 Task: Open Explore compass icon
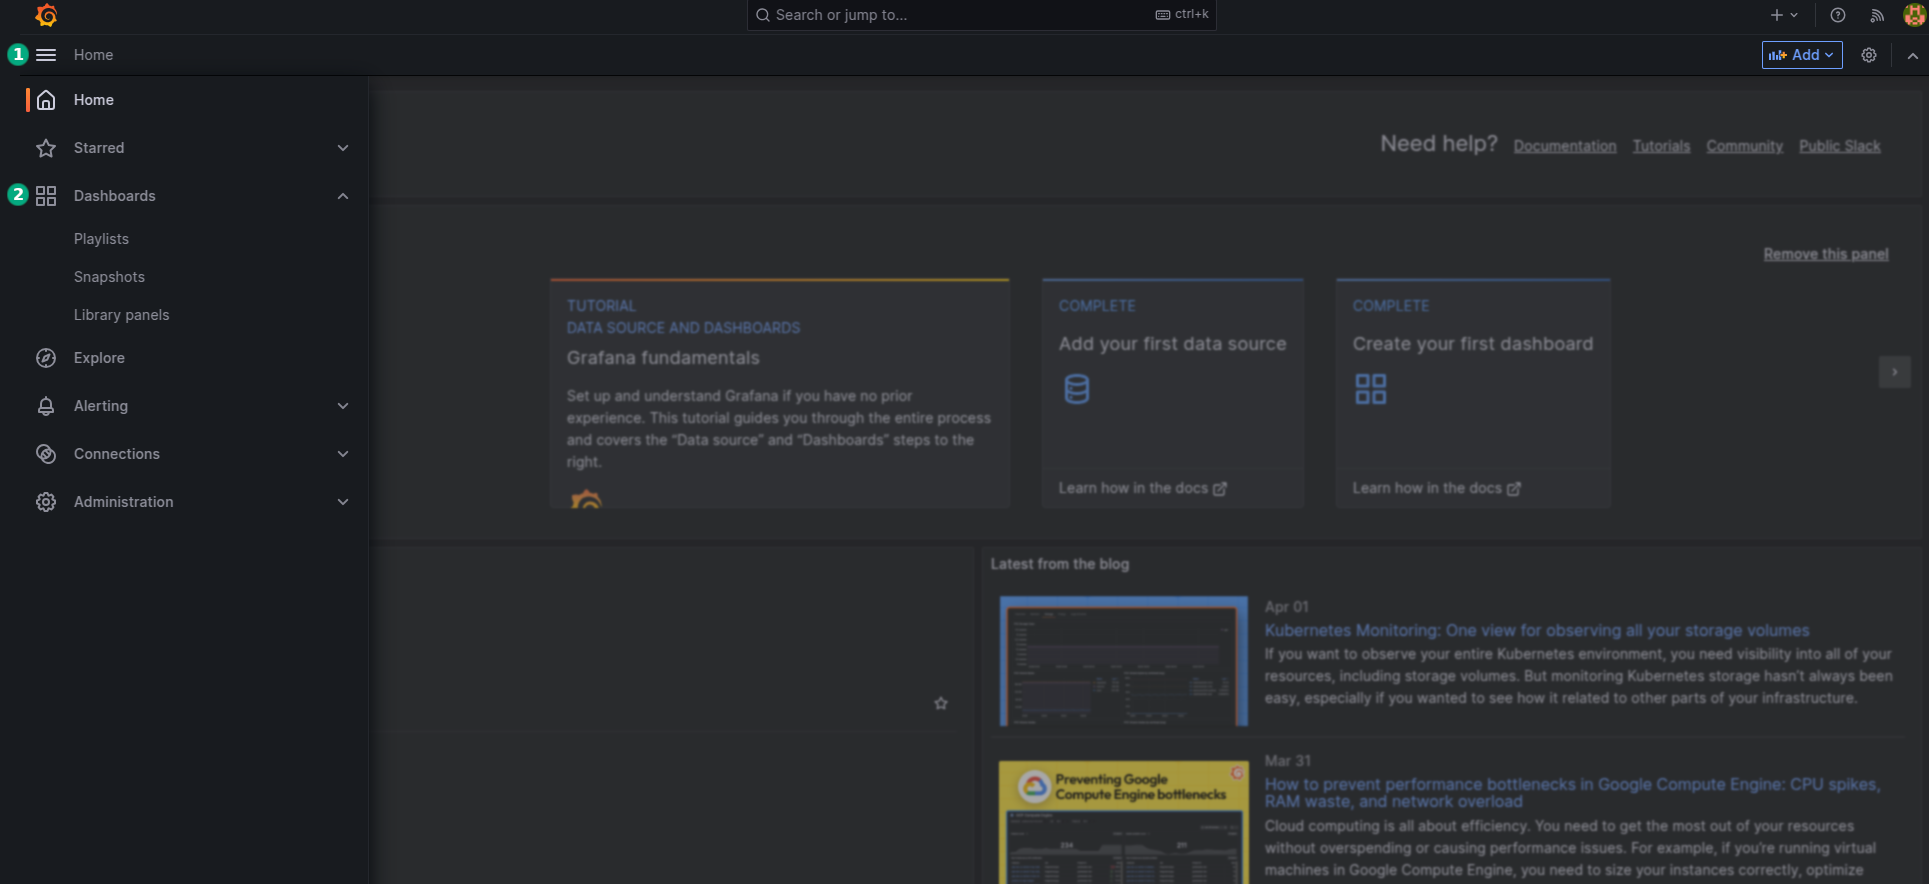46,358
